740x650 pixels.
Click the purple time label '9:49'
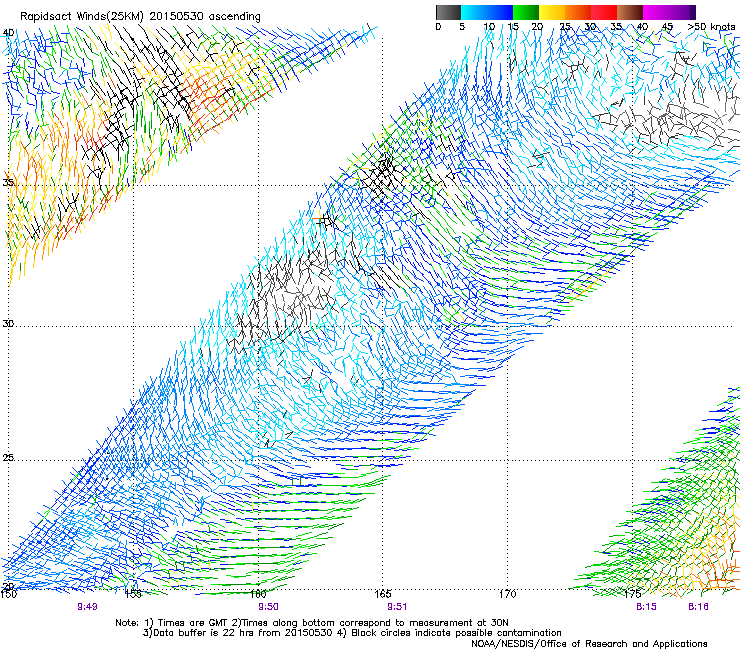(87, 607)
